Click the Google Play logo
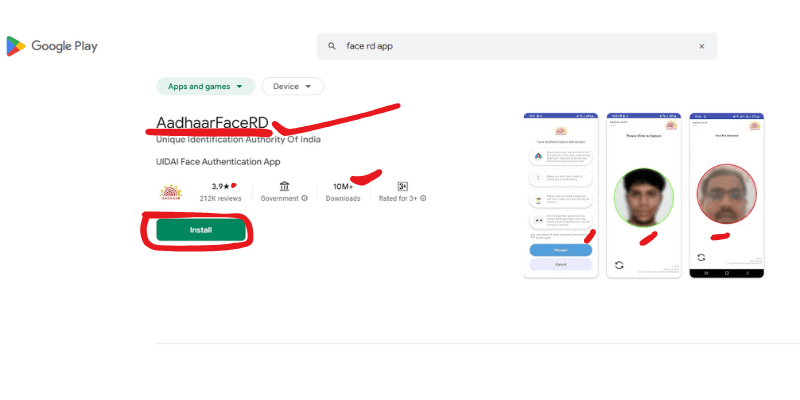 [52, 46]
